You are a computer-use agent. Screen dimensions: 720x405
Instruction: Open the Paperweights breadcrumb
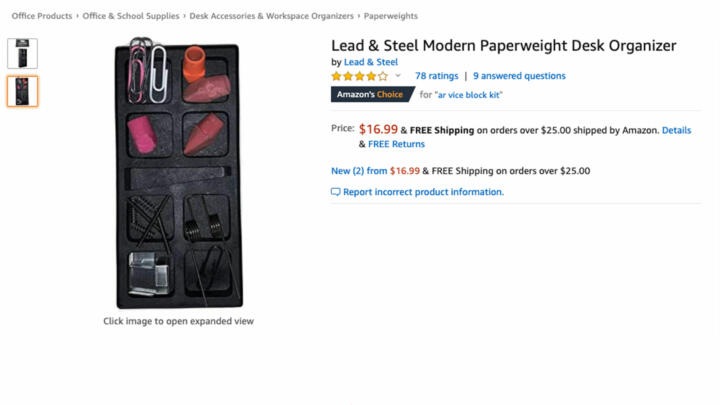click(x=391, y=16)
